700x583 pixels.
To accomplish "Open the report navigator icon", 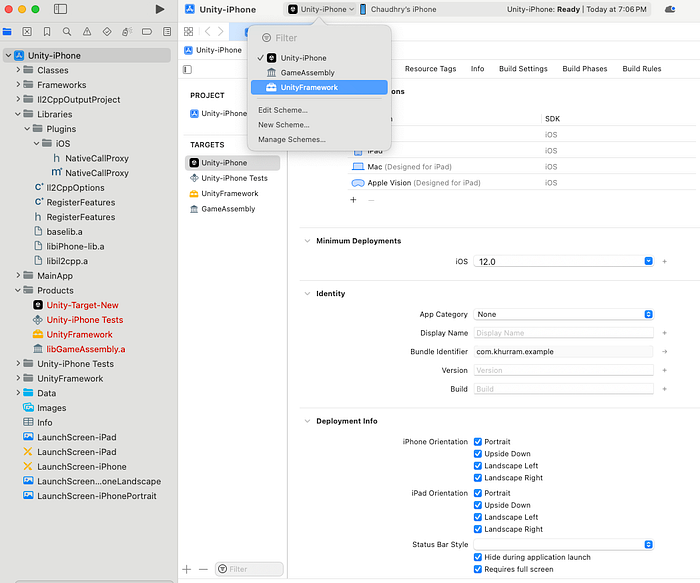I will [167, 32].
